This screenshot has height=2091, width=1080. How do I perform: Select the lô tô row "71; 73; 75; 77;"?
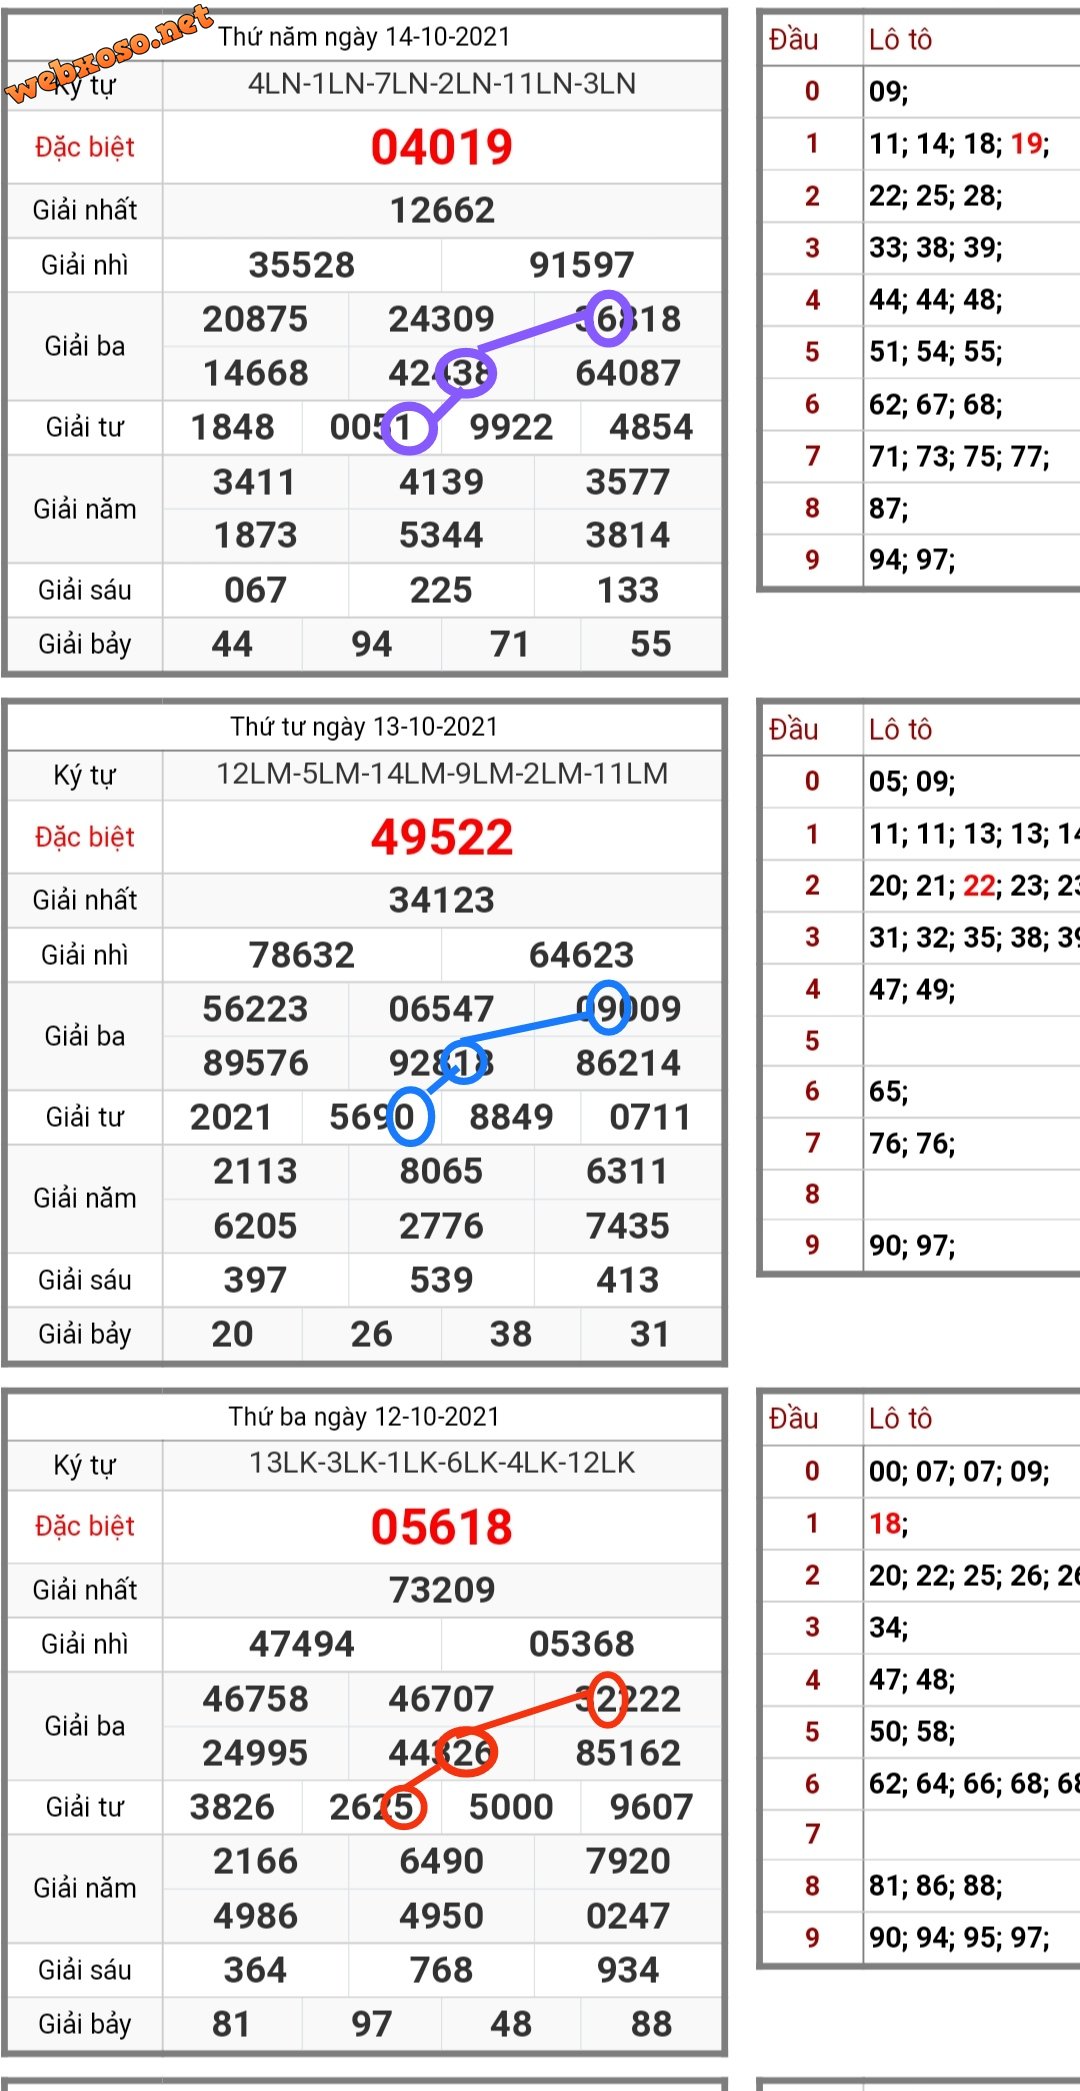[x=959, y=457]
